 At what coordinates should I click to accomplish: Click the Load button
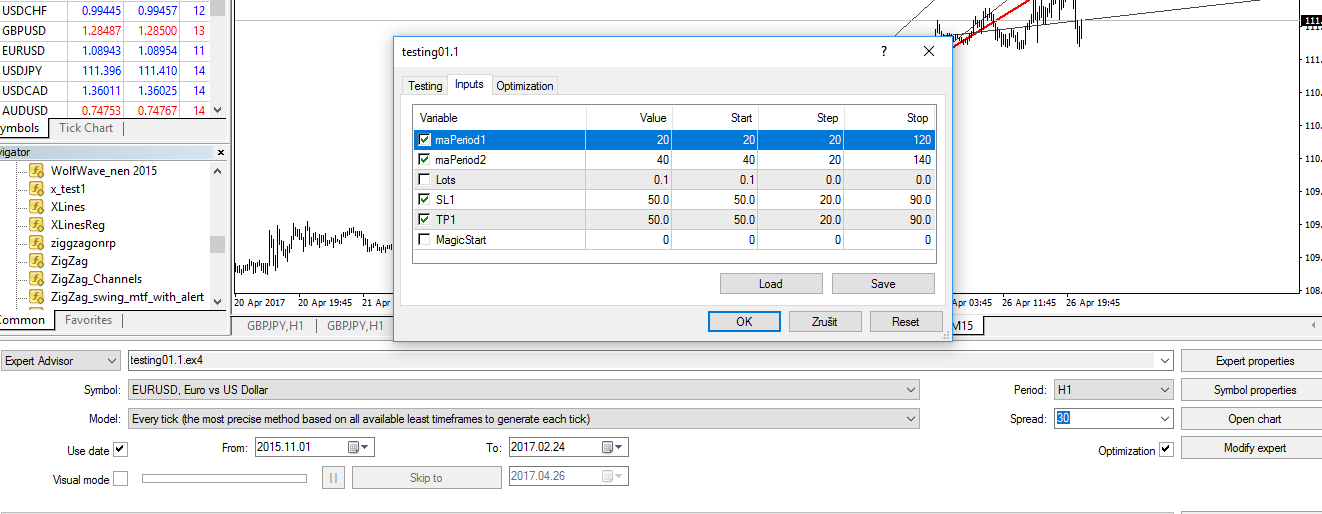771,284
